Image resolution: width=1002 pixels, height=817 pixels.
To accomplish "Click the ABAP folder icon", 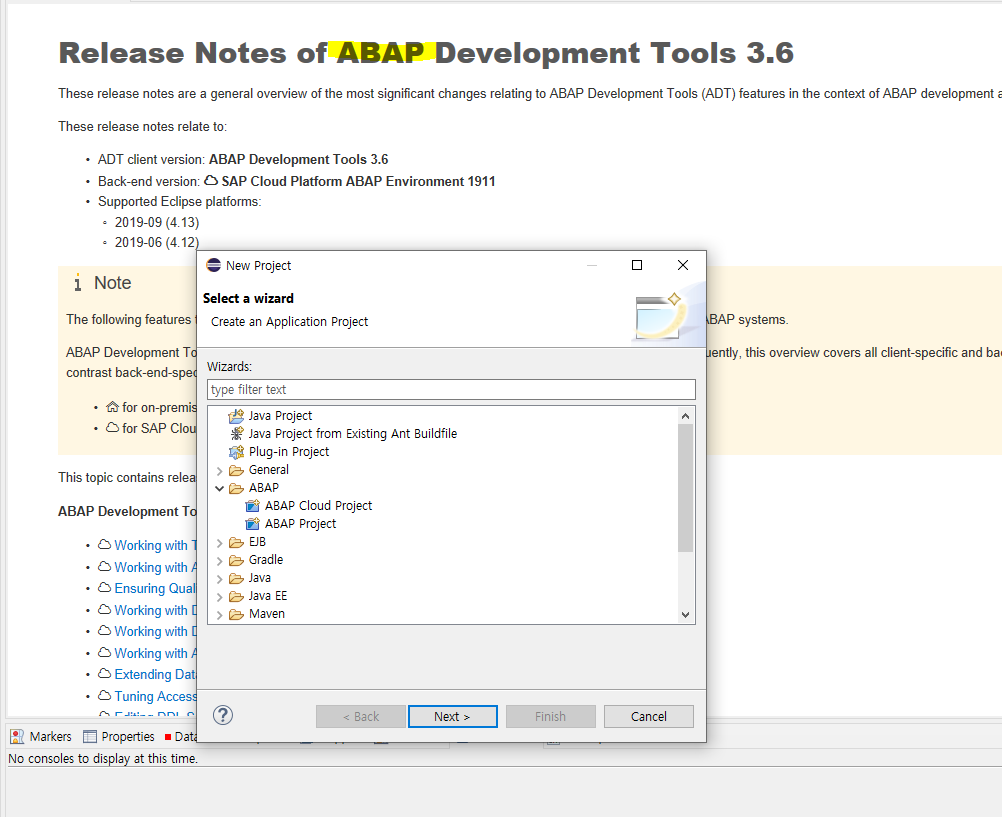I will 236,488.
